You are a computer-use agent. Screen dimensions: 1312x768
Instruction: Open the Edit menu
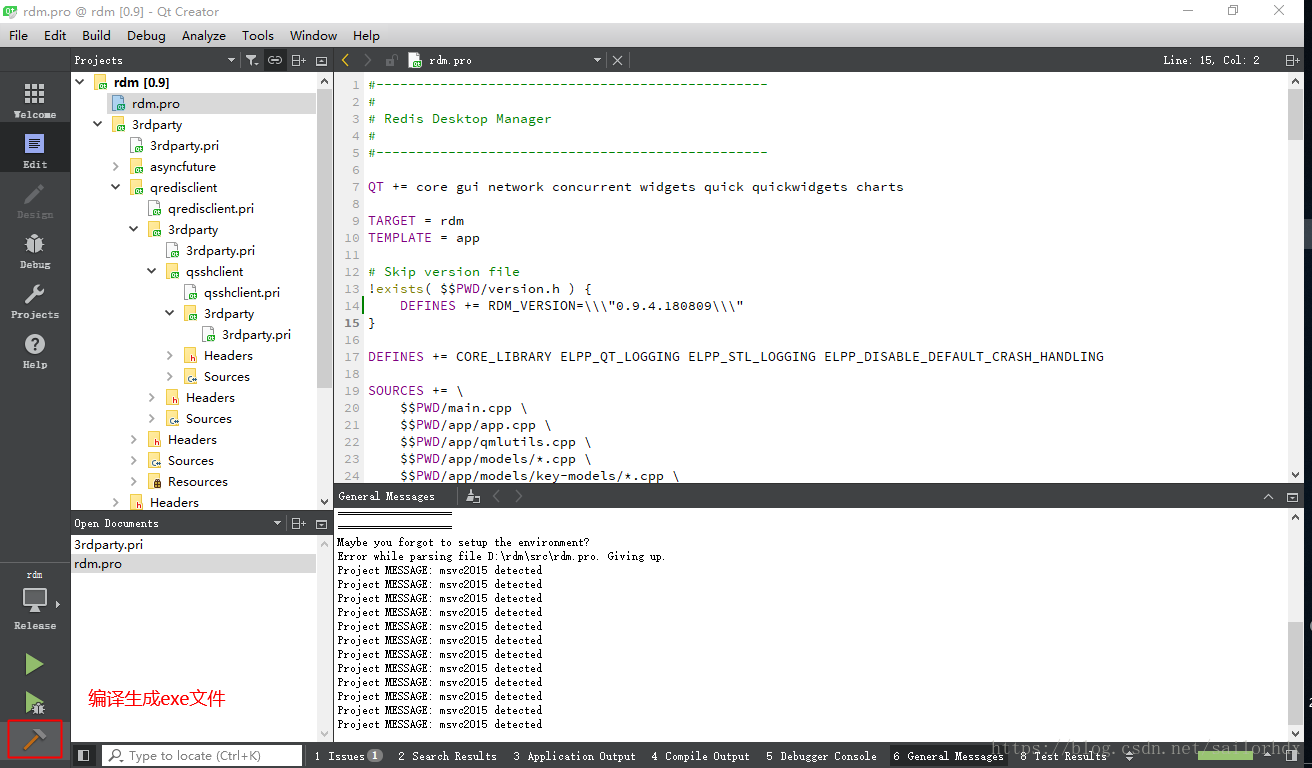55,35
